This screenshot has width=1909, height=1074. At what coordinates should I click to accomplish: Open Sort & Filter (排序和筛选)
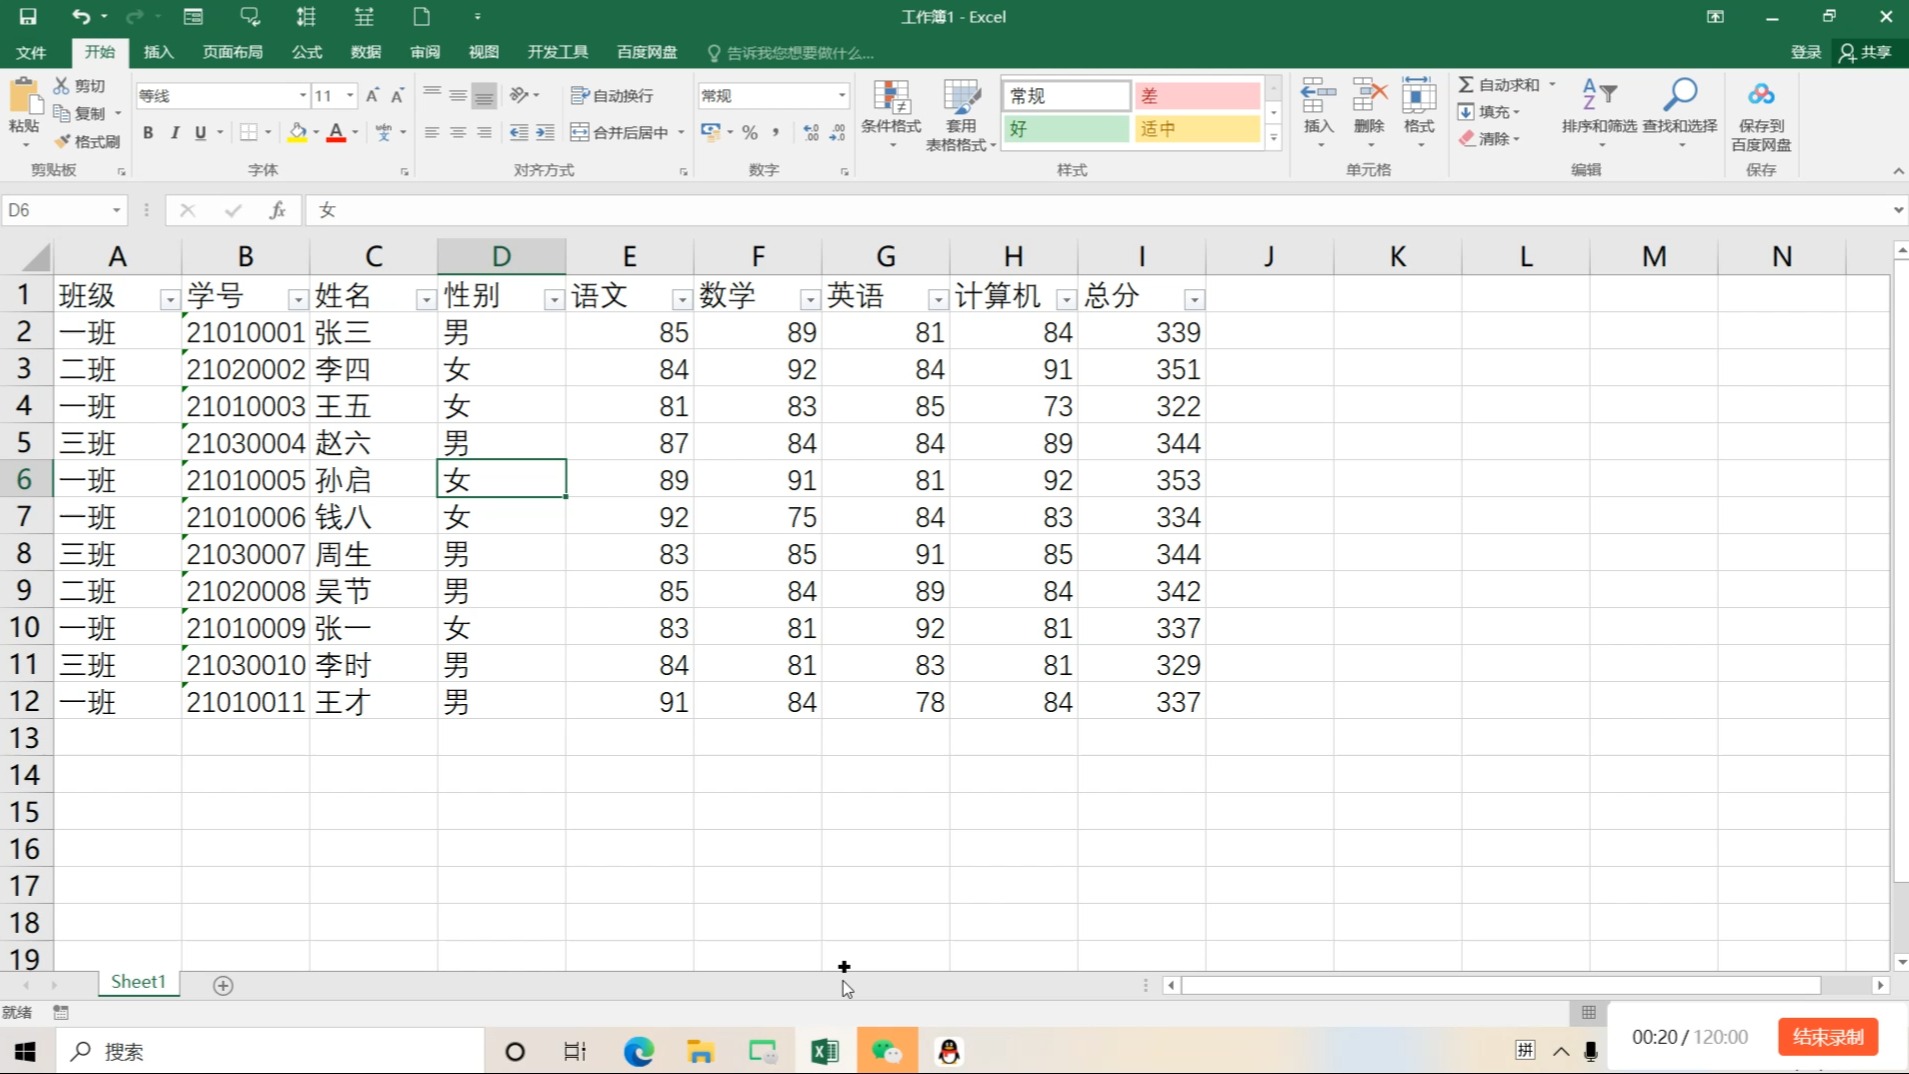[x=1599, y=112]
